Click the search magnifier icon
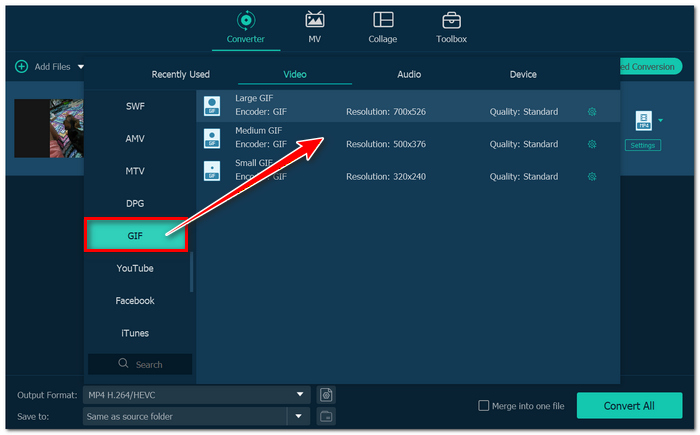Viewport: 700px width, 435px height. point(123,363)
